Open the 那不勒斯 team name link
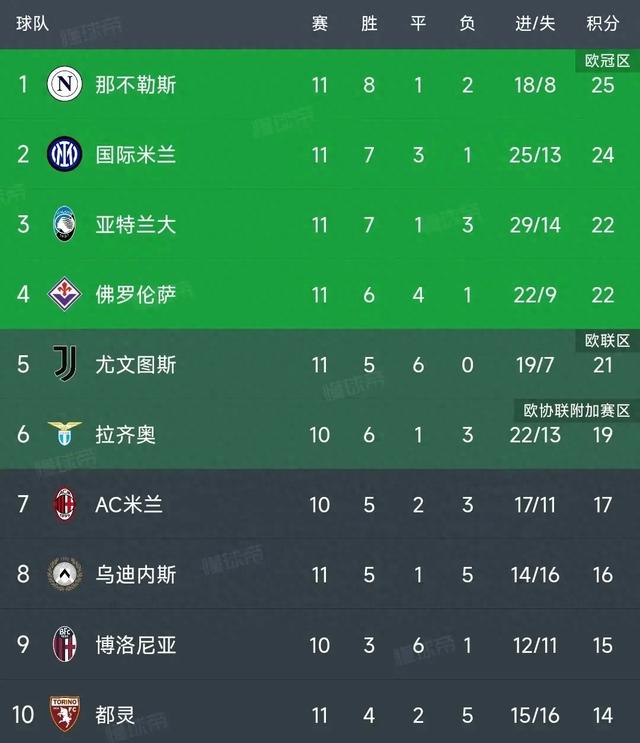Screen dimensions: 640x743 (x=135, y=84)
